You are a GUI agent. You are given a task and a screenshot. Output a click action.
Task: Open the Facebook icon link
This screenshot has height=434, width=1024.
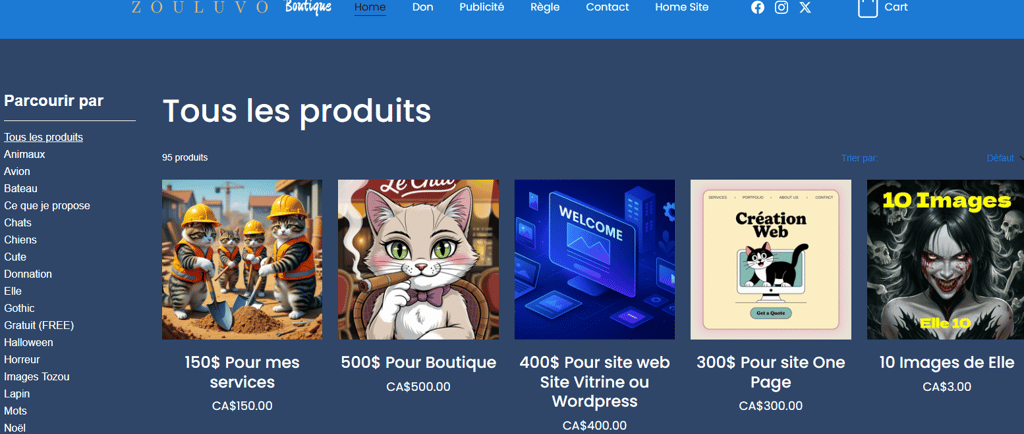coord(758,7)
